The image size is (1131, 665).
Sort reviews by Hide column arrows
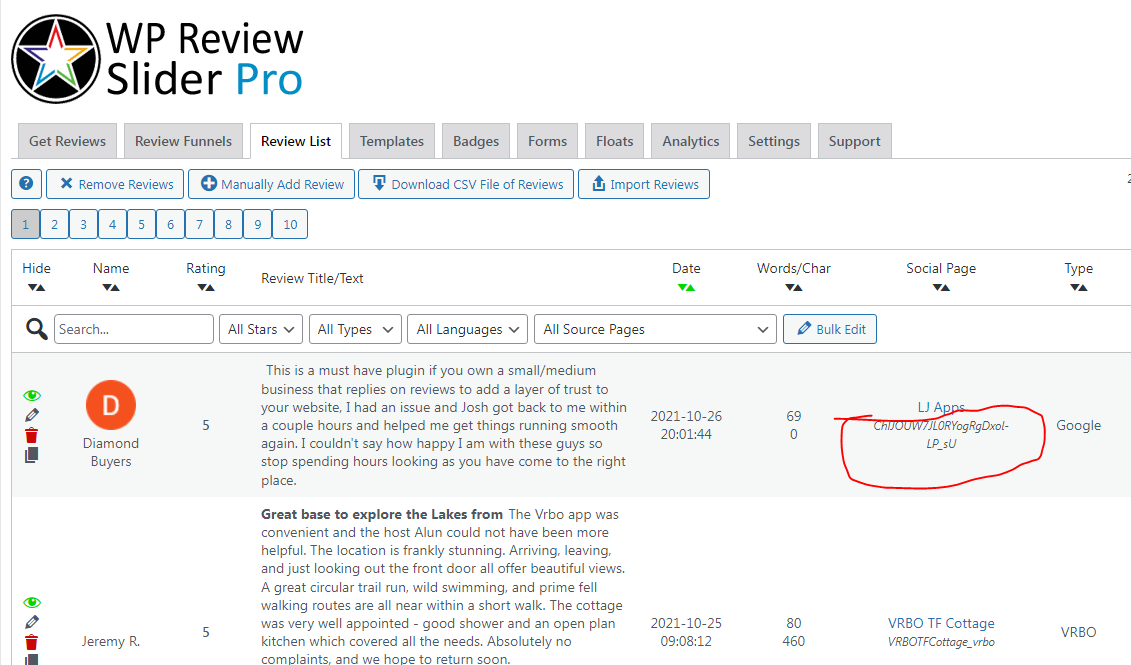[36, 288]
